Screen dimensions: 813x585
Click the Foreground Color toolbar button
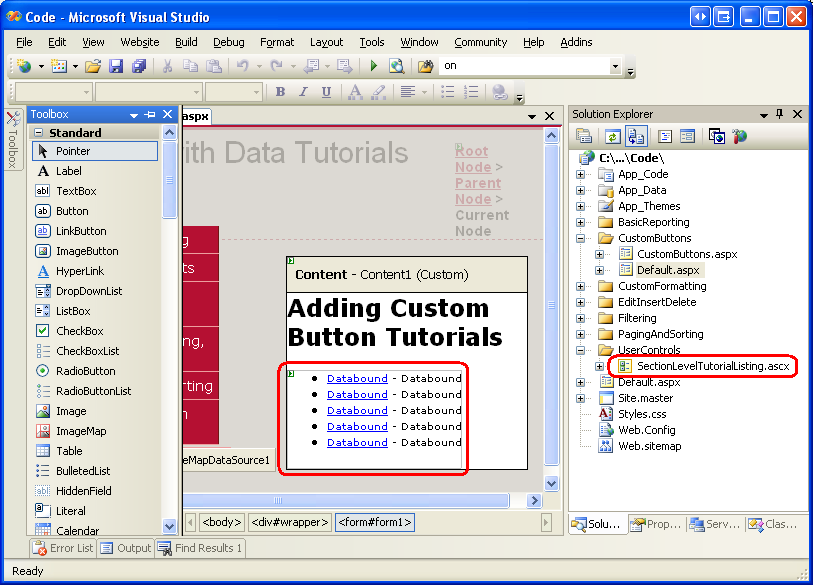(354, 92)
